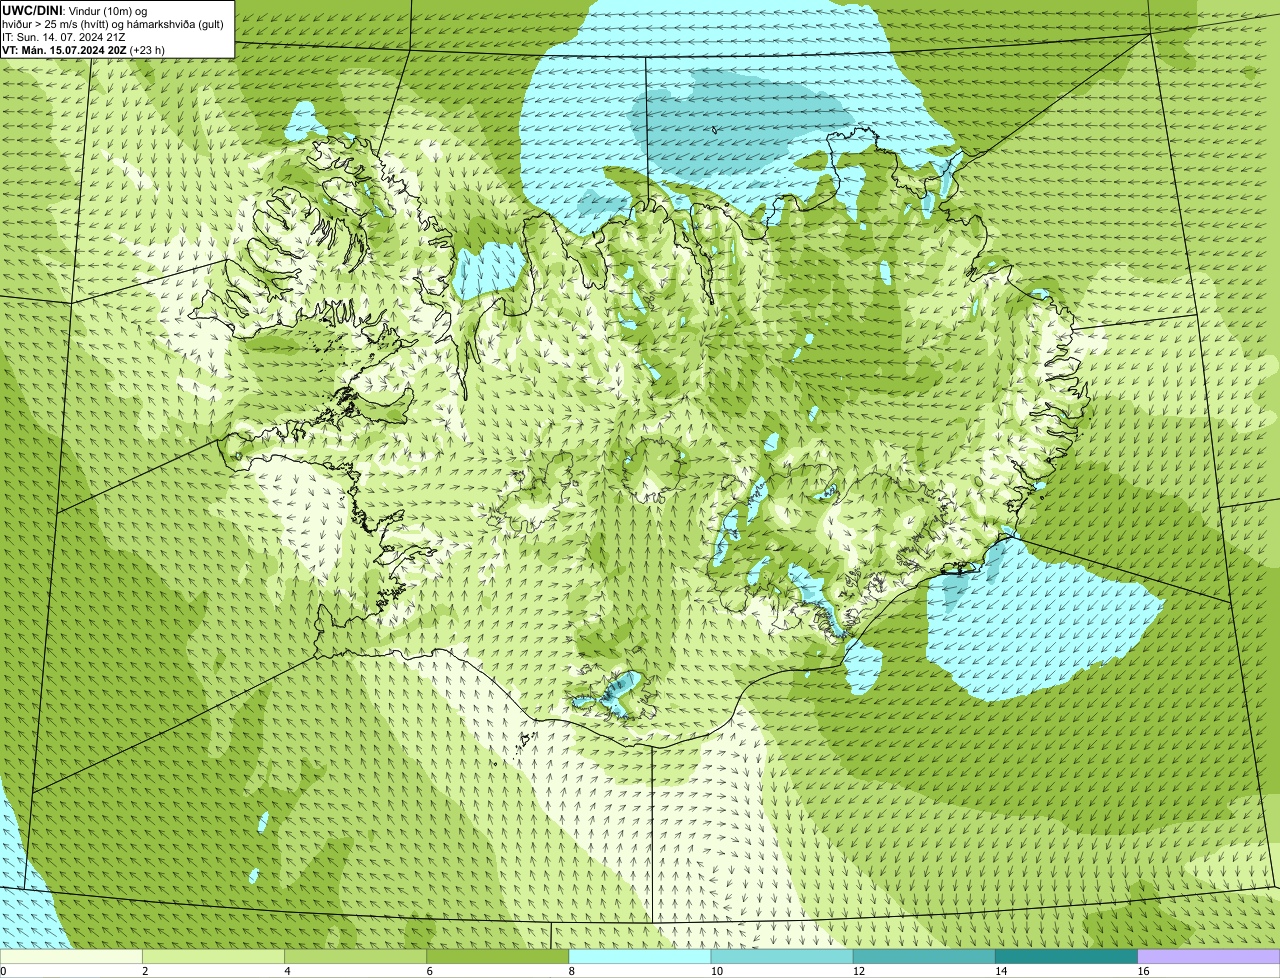Click the 14–16 m/s dark teal legend swatch

click(x=1067, y=957)
